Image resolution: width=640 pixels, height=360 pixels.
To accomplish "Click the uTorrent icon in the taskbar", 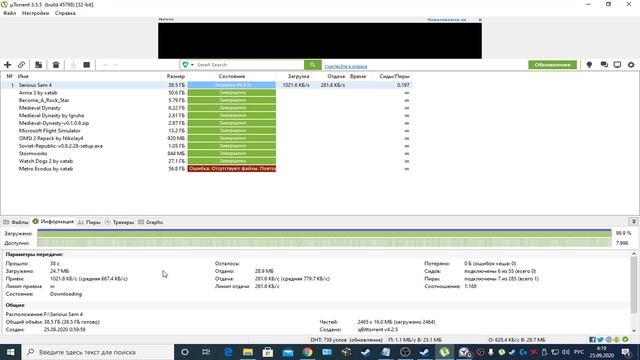I will pos(444,352).
